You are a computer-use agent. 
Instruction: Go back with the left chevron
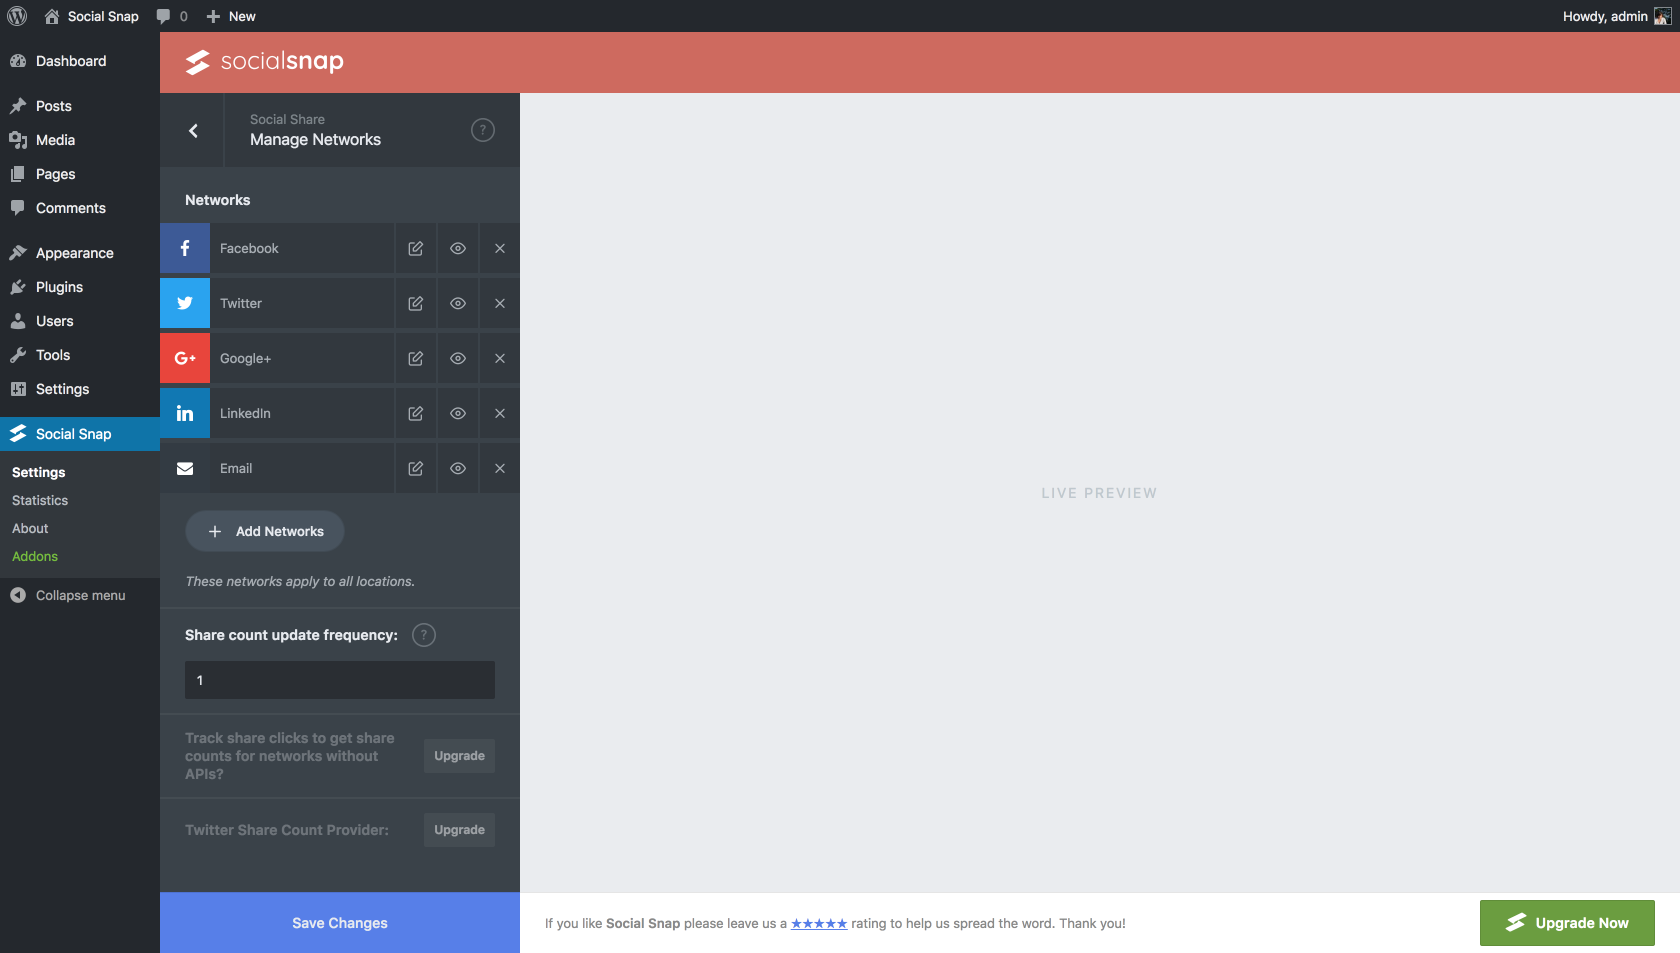click(193, 130)
